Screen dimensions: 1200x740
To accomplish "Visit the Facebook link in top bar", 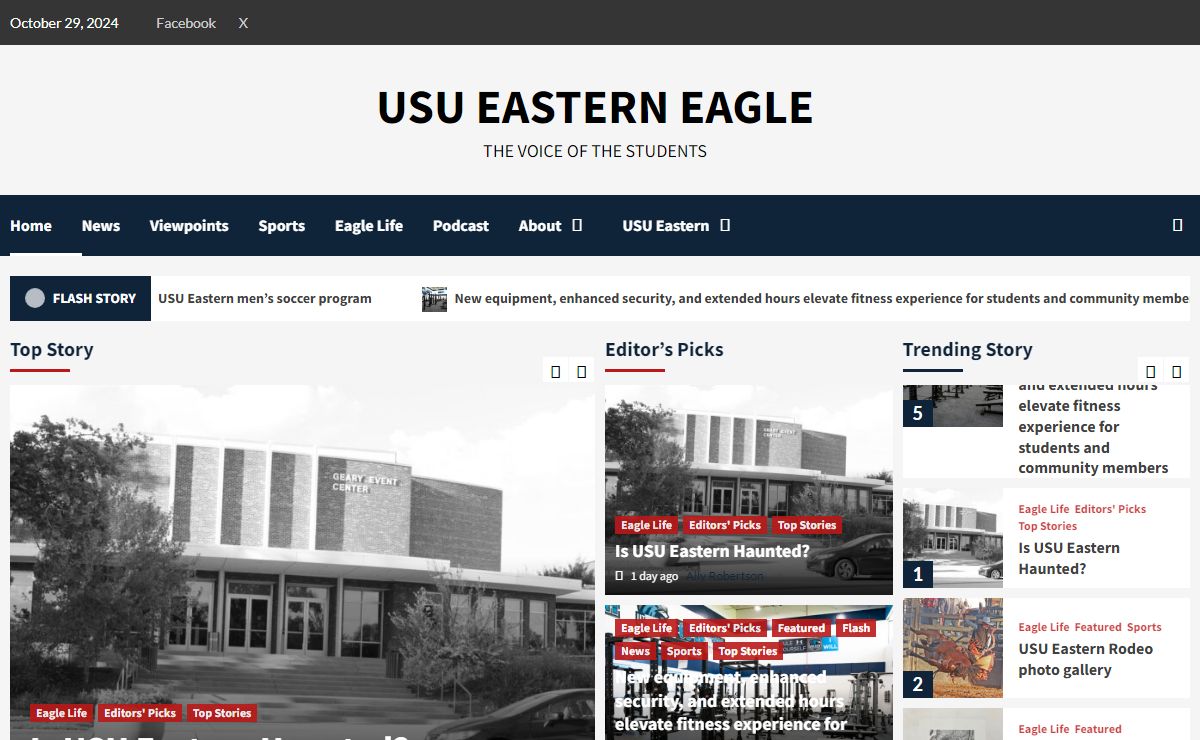I will coord(186,23).
